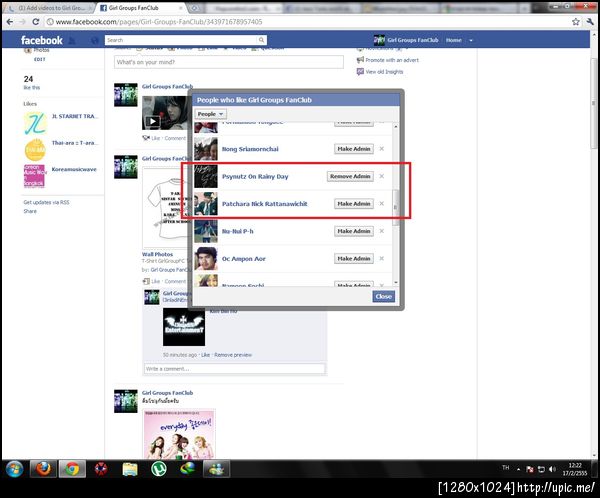Remove Patchara Nick Rattanawichit with X icon
Viewport: 600px width, 498px height.
(x=382, y=204)
